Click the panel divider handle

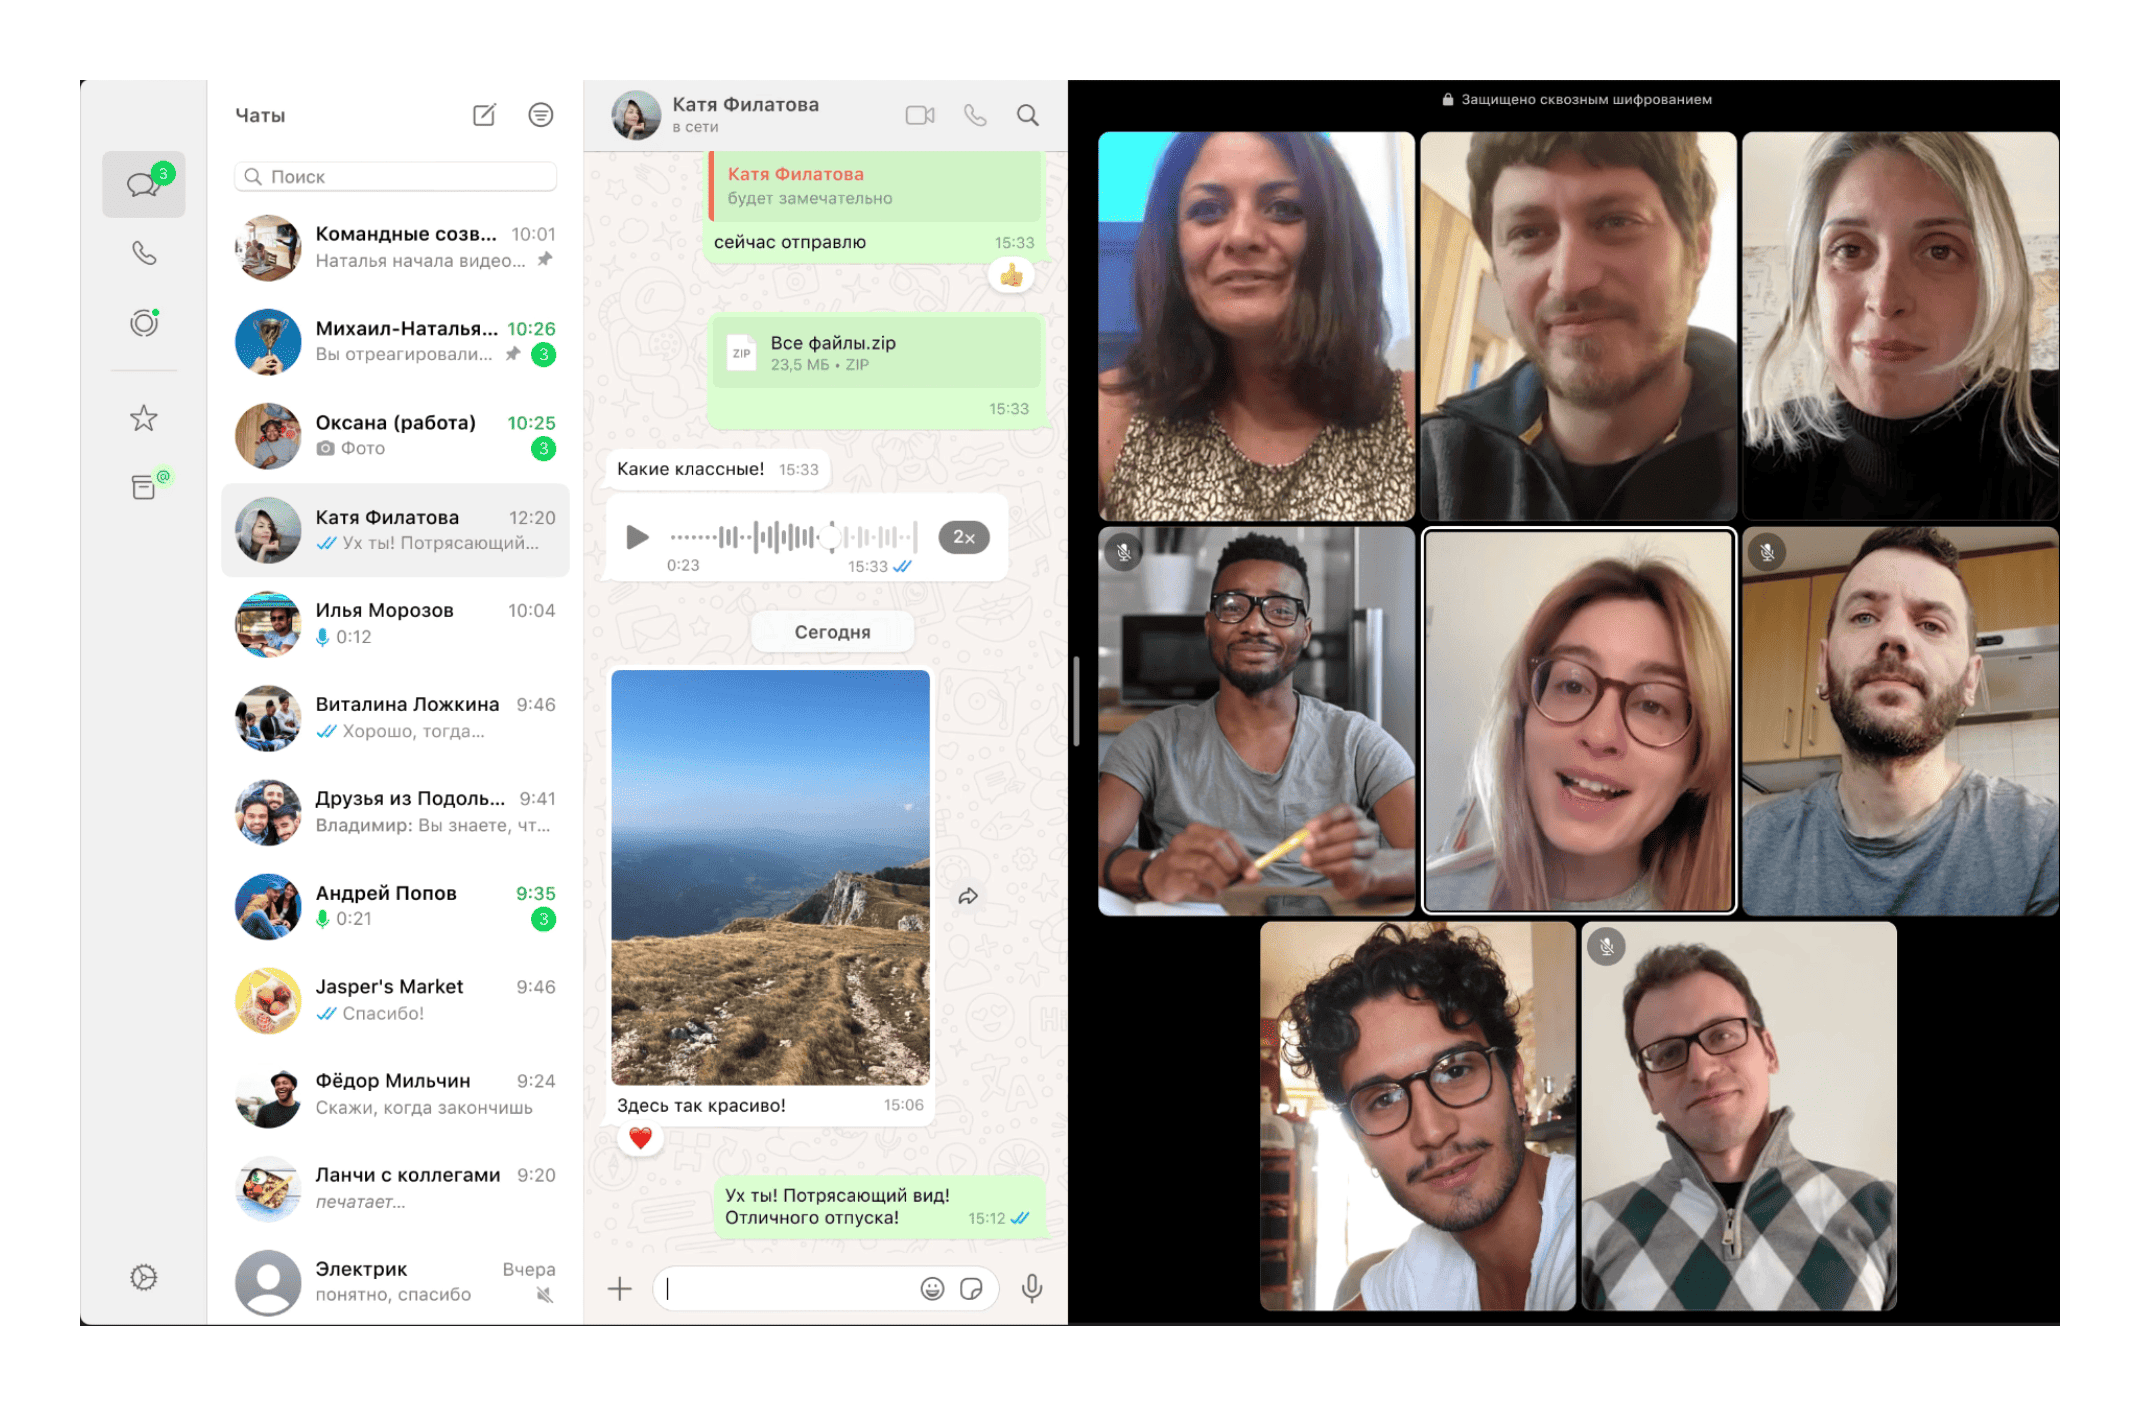tap(1076, 701)
